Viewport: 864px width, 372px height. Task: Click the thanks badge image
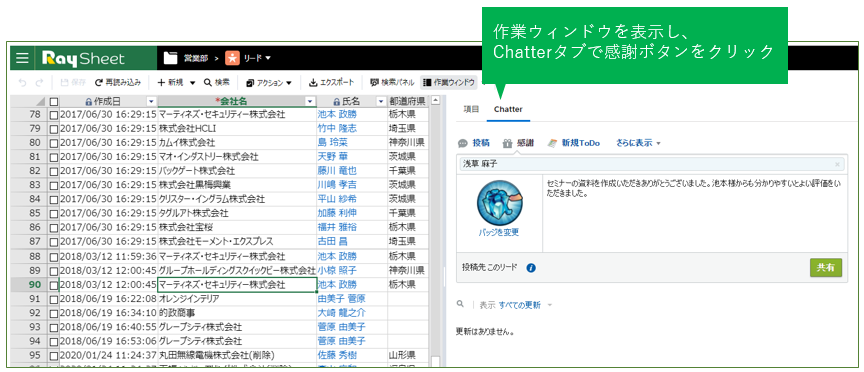[x=499, y=202]
